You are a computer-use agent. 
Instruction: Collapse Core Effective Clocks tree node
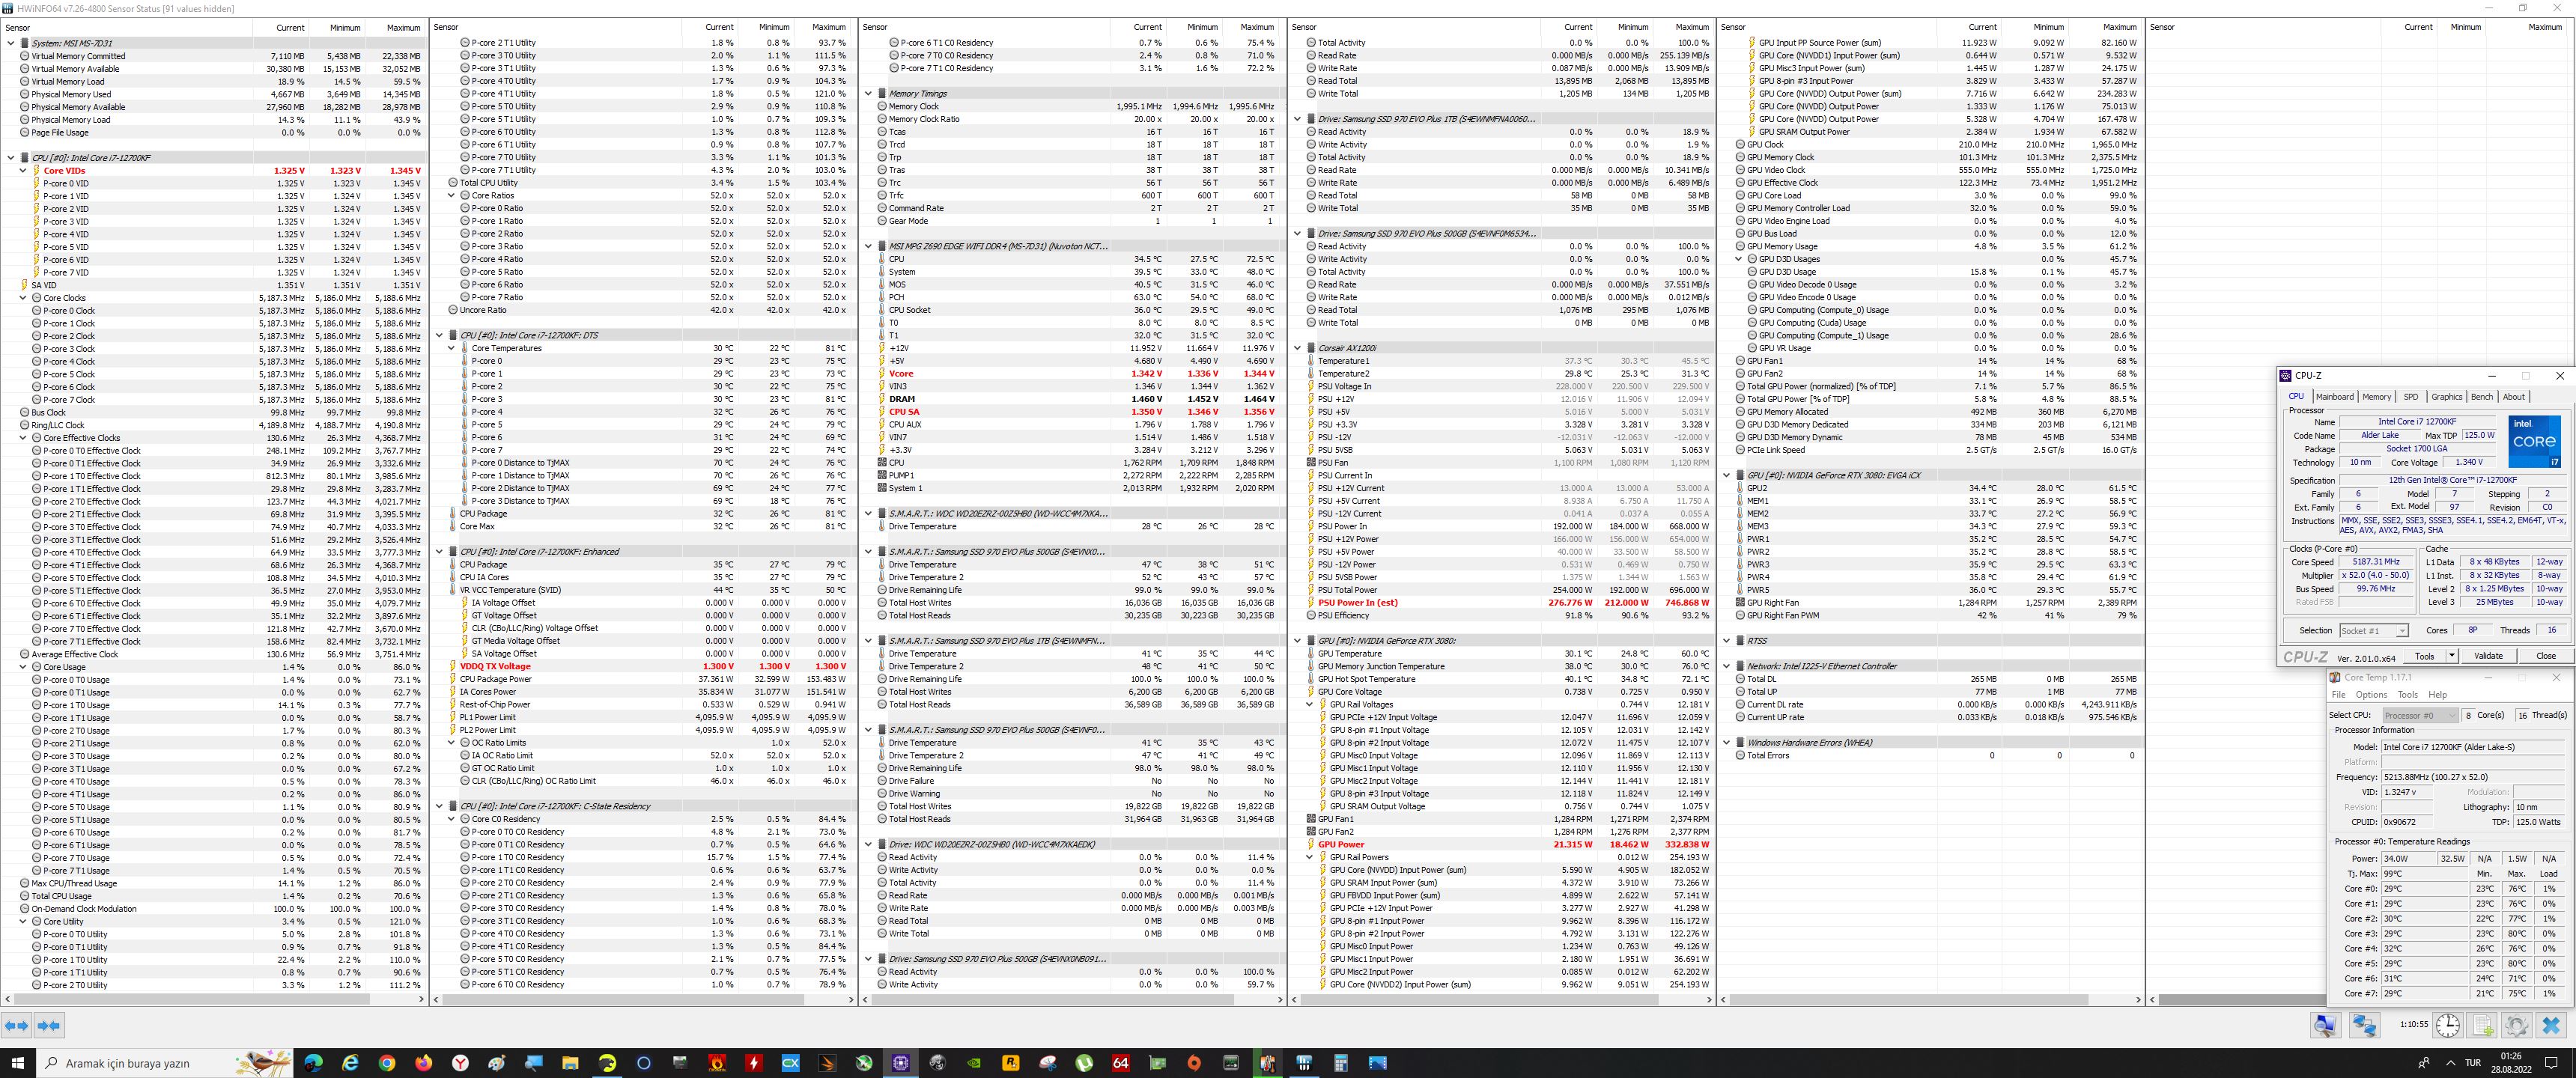coord(23,438)
